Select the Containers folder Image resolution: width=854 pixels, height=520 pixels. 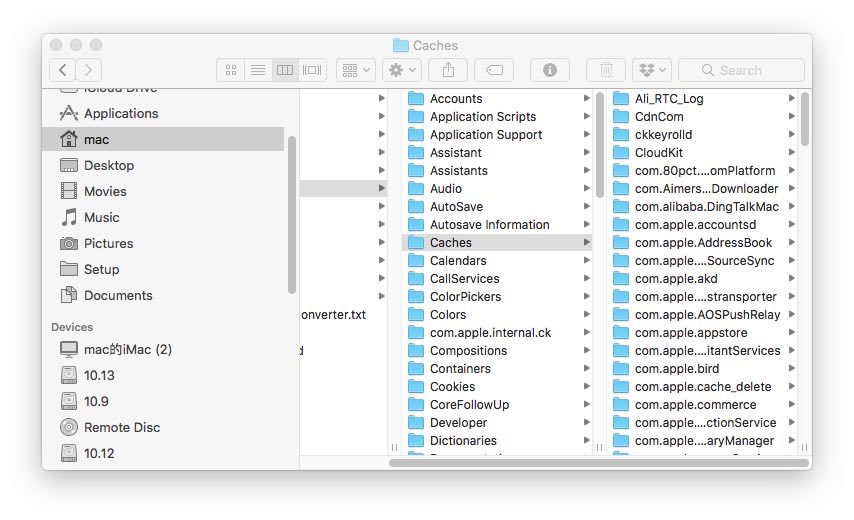coord(497,369)
